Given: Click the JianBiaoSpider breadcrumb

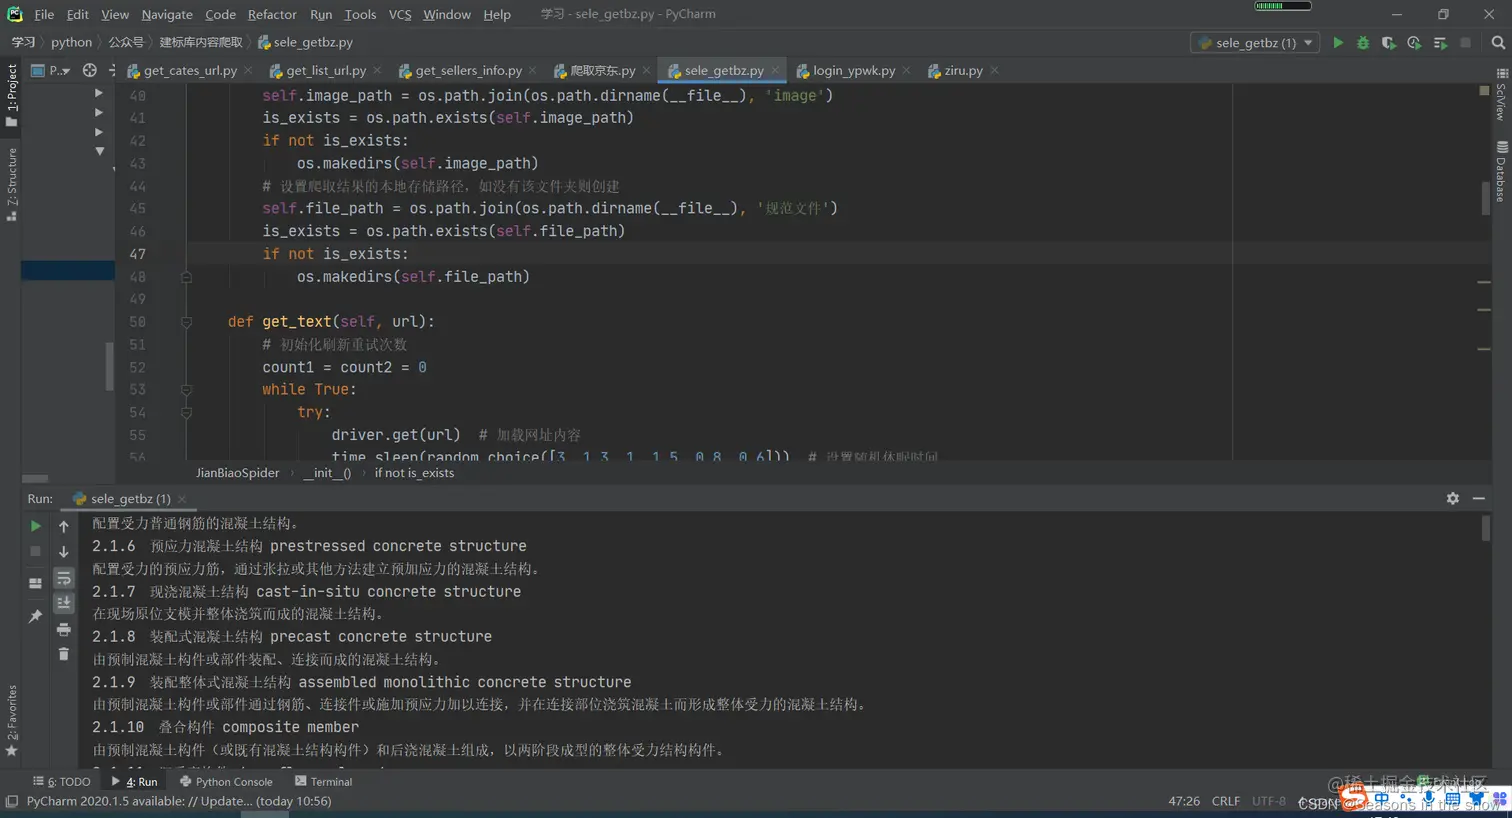Looking at the screenshot, I should [x=237, y=473].
